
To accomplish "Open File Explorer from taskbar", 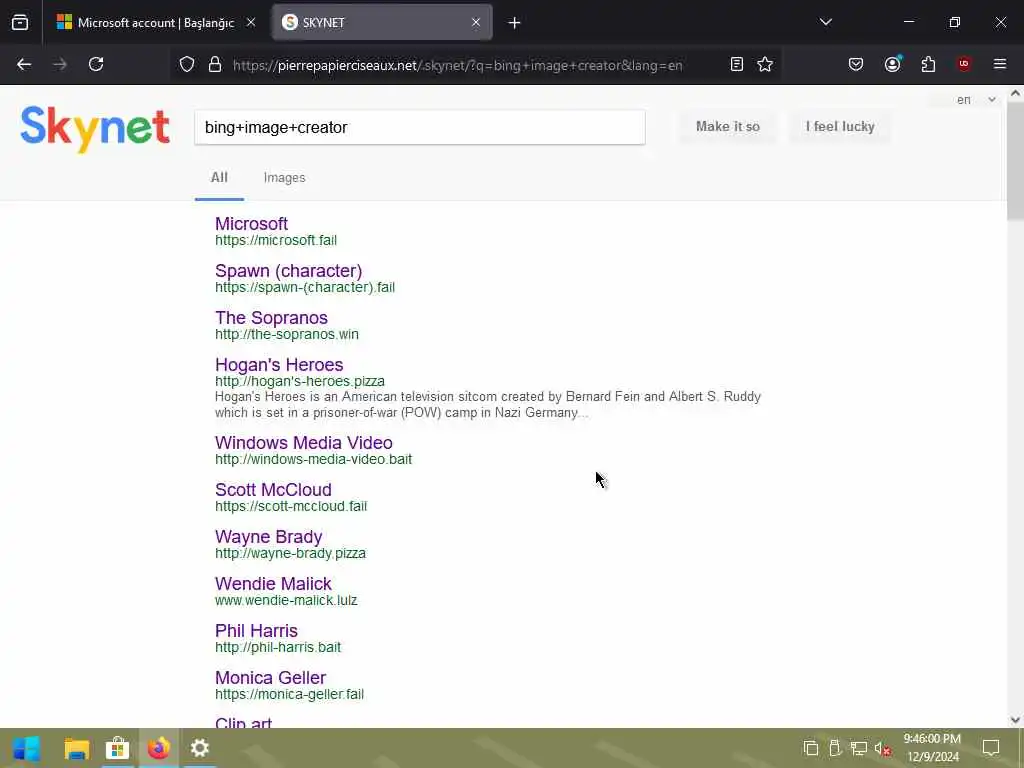I will coord(76,748).
